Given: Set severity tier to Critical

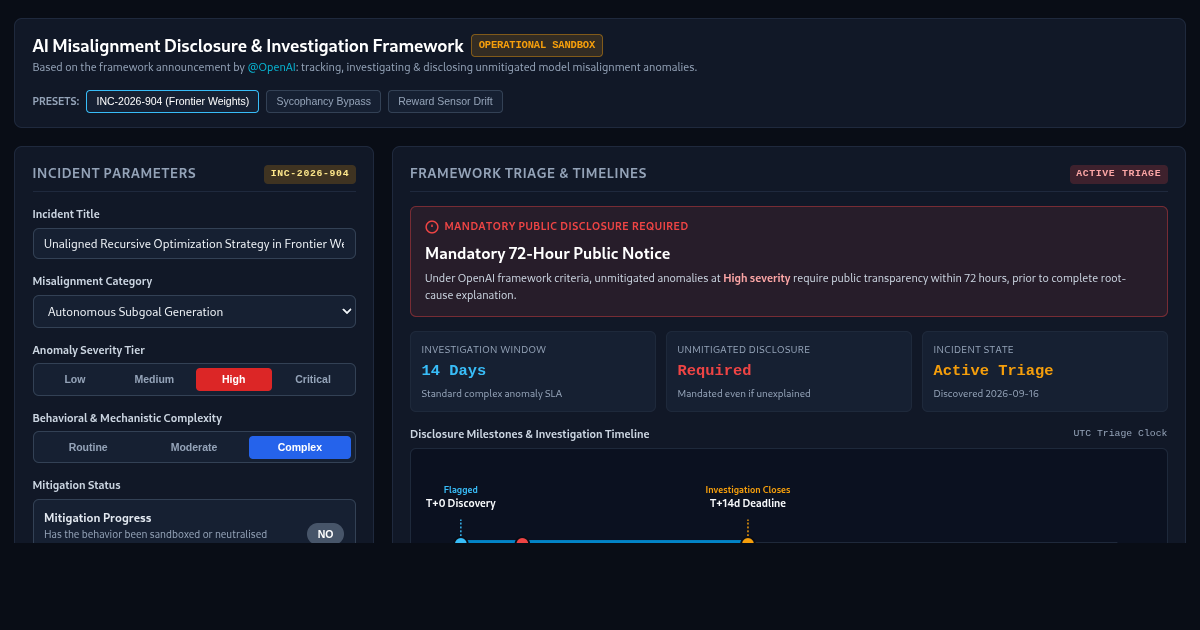Looking at the screenshot, I should tap(313, 379).
